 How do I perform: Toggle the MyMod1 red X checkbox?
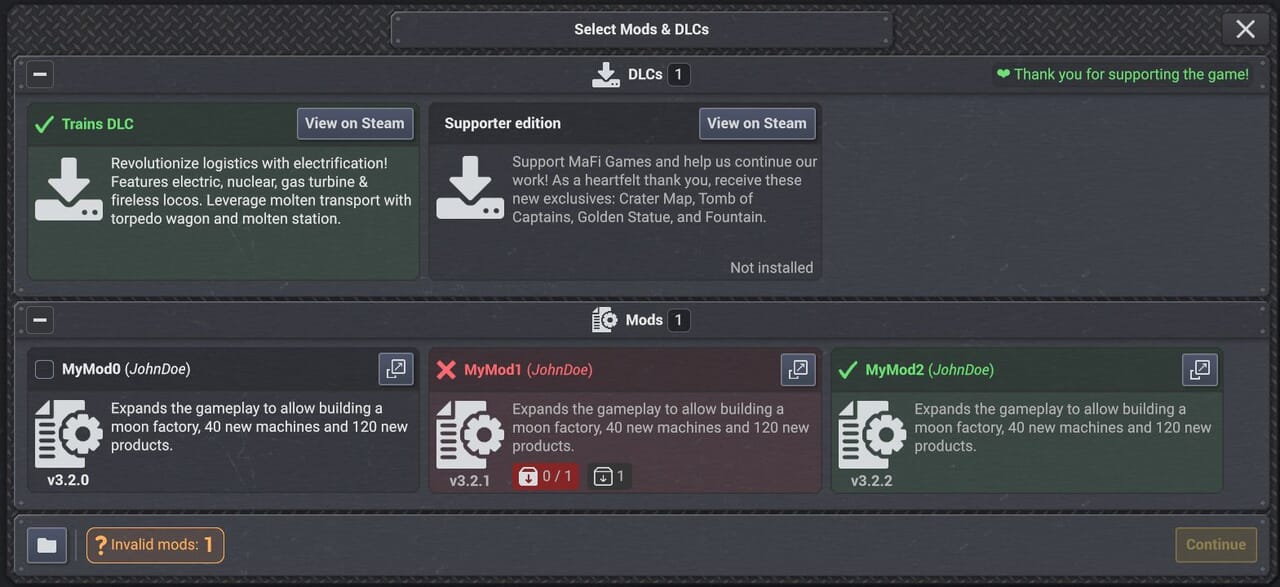[x=446, y=370]
